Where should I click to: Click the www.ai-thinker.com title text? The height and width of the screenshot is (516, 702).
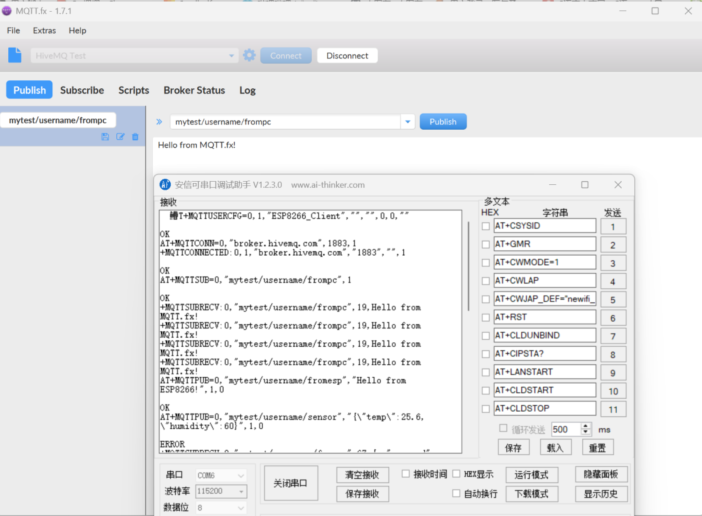pos(328,185)
